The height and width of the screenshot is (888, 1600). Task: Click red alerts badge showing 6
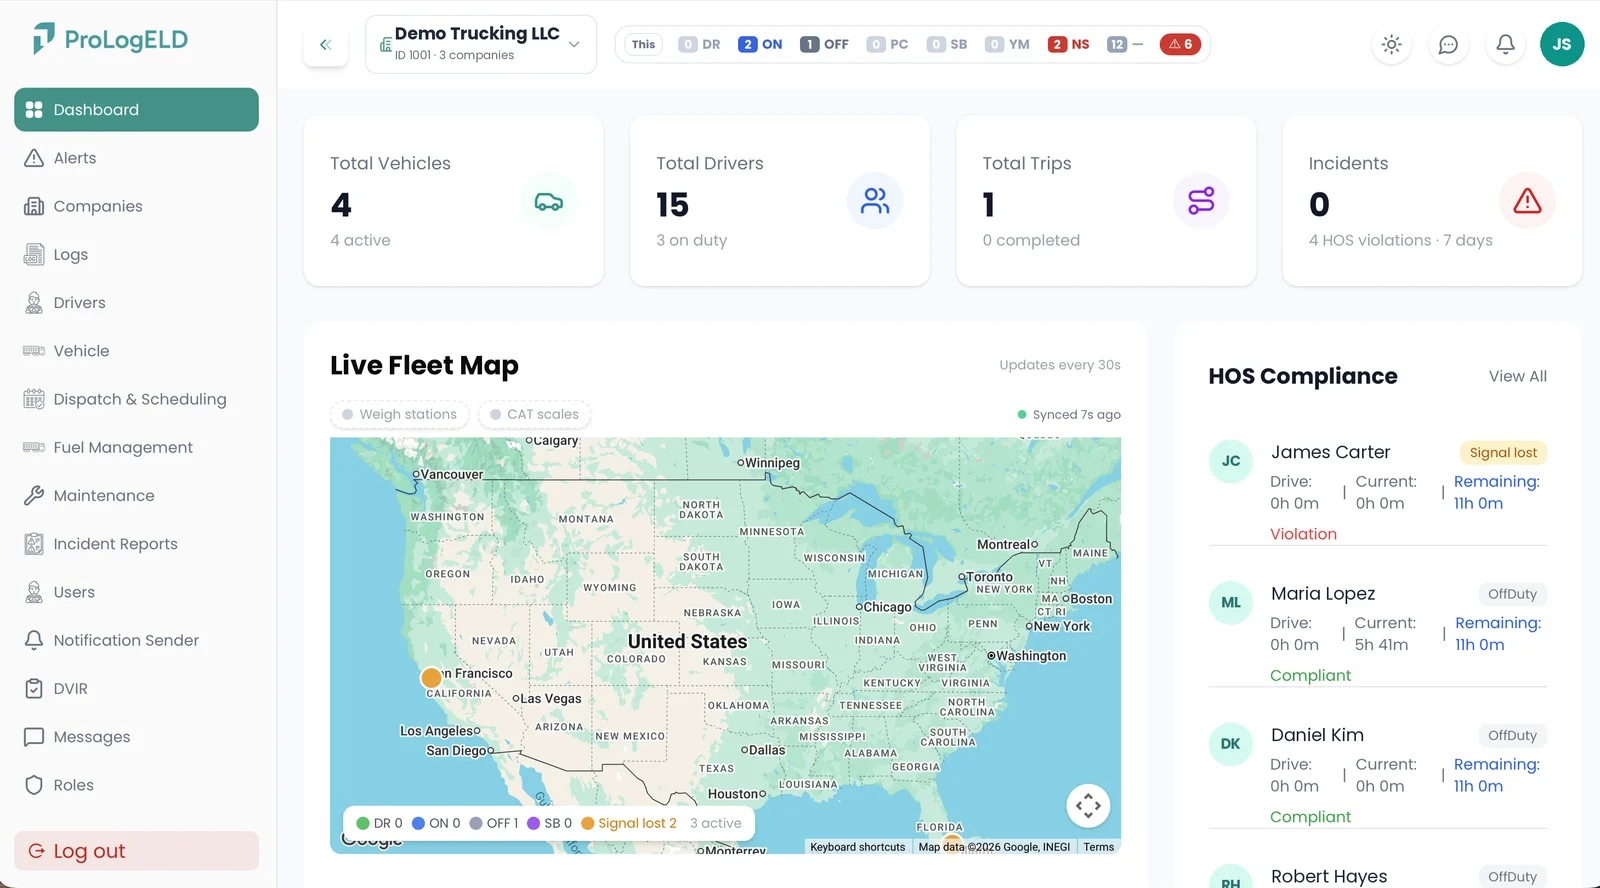[x=1180, y=44]
